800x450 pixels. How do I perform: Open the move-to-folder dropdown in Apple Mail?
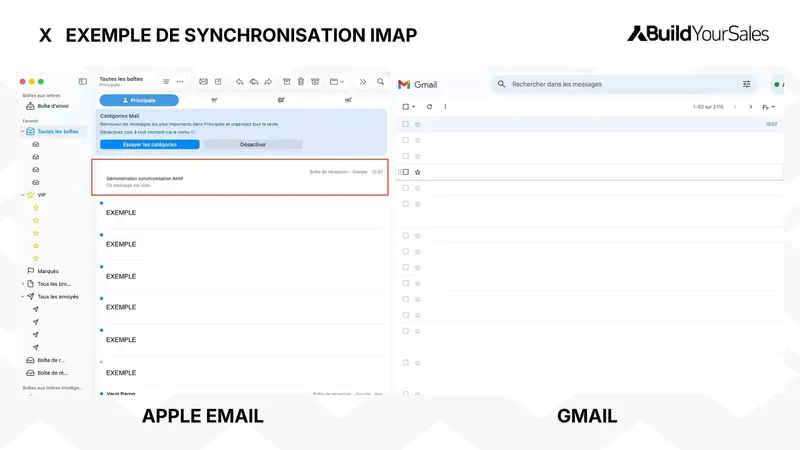coord(337,82)
